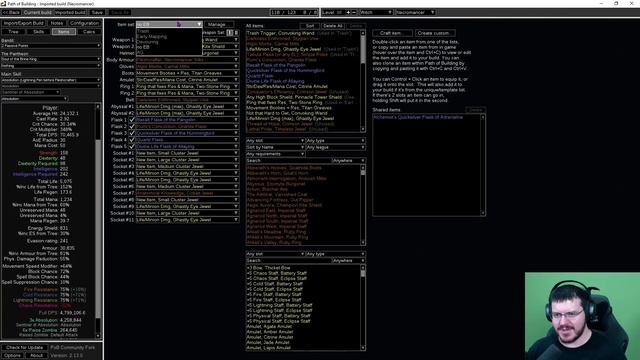Open the Configuration section

point(84,23)
